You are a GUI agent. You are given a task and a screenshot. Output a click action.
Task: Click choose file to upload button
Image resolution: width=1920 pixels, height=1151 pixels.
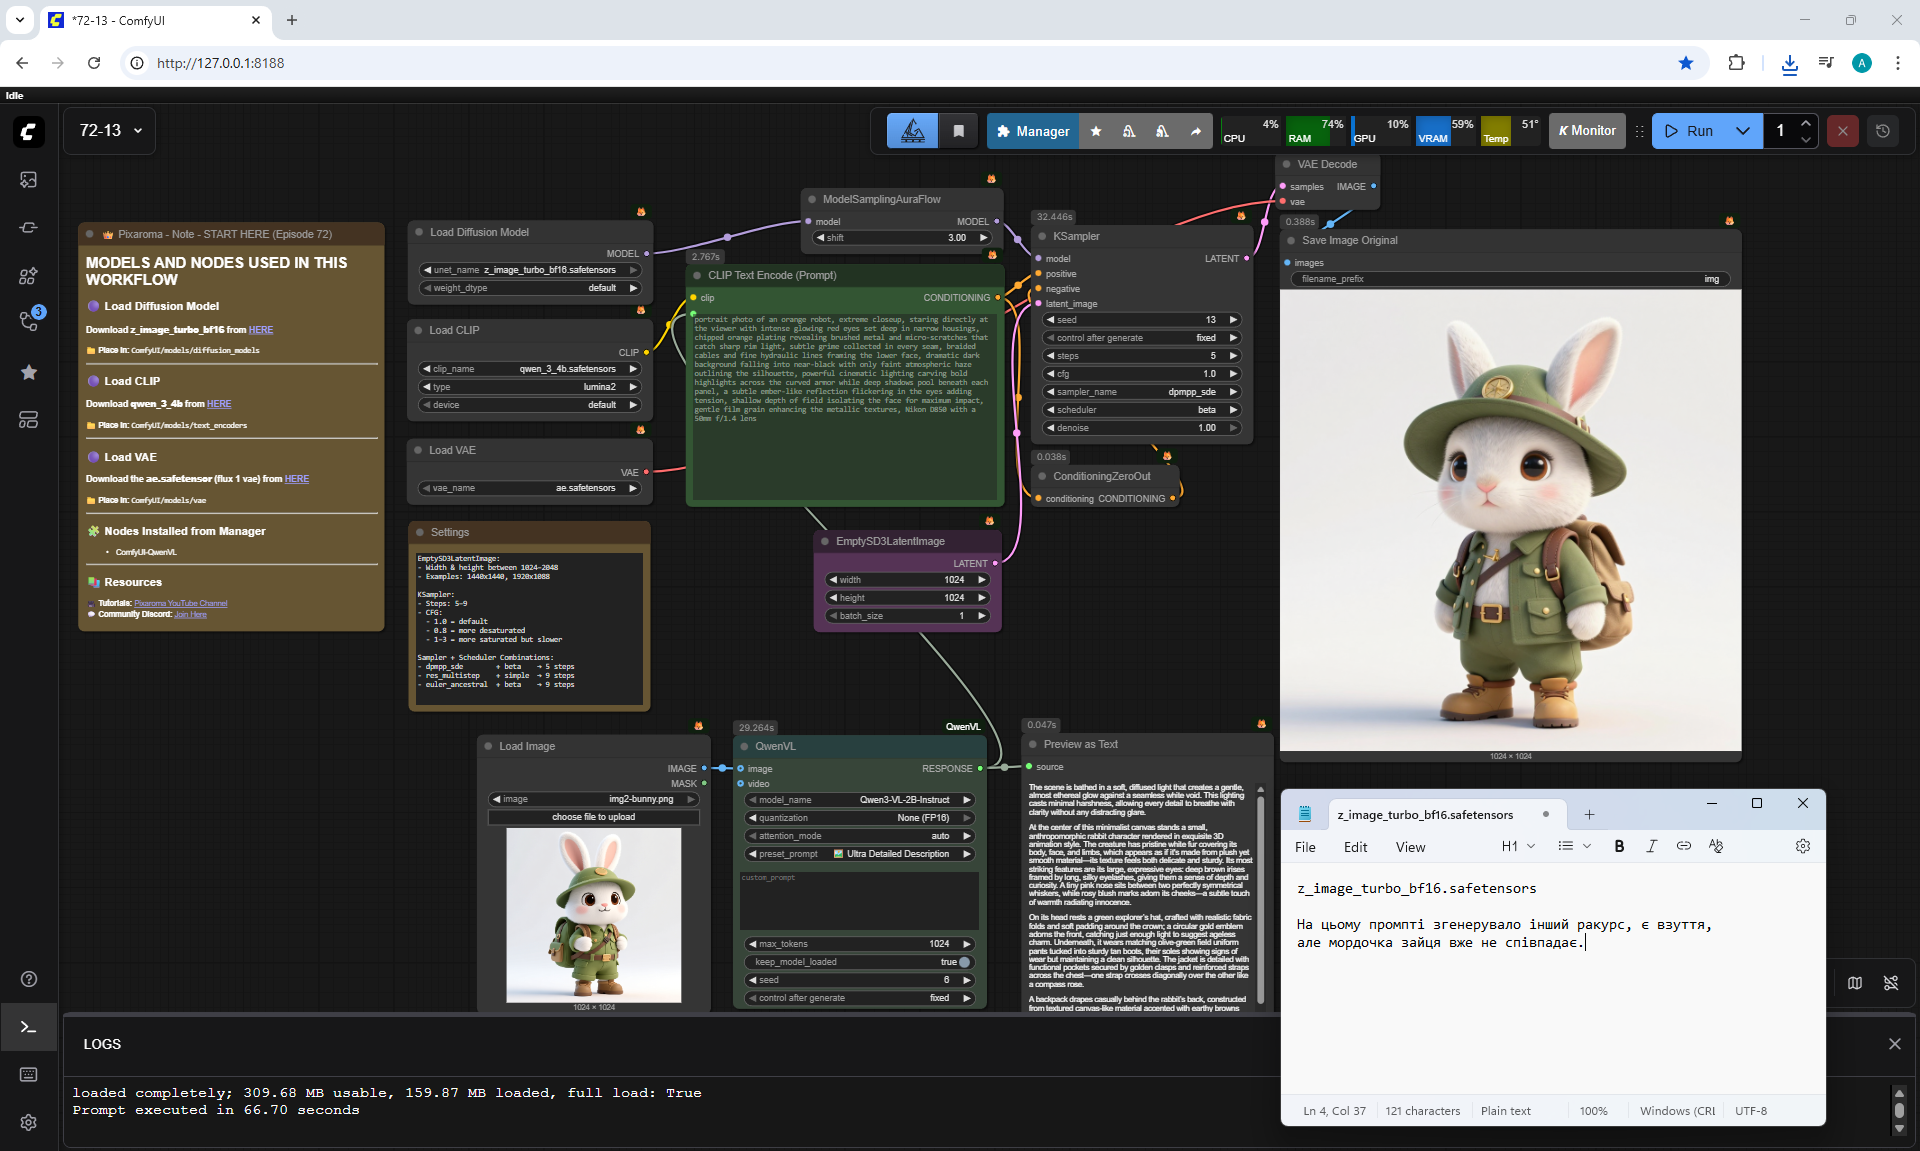tap(593, 817)
